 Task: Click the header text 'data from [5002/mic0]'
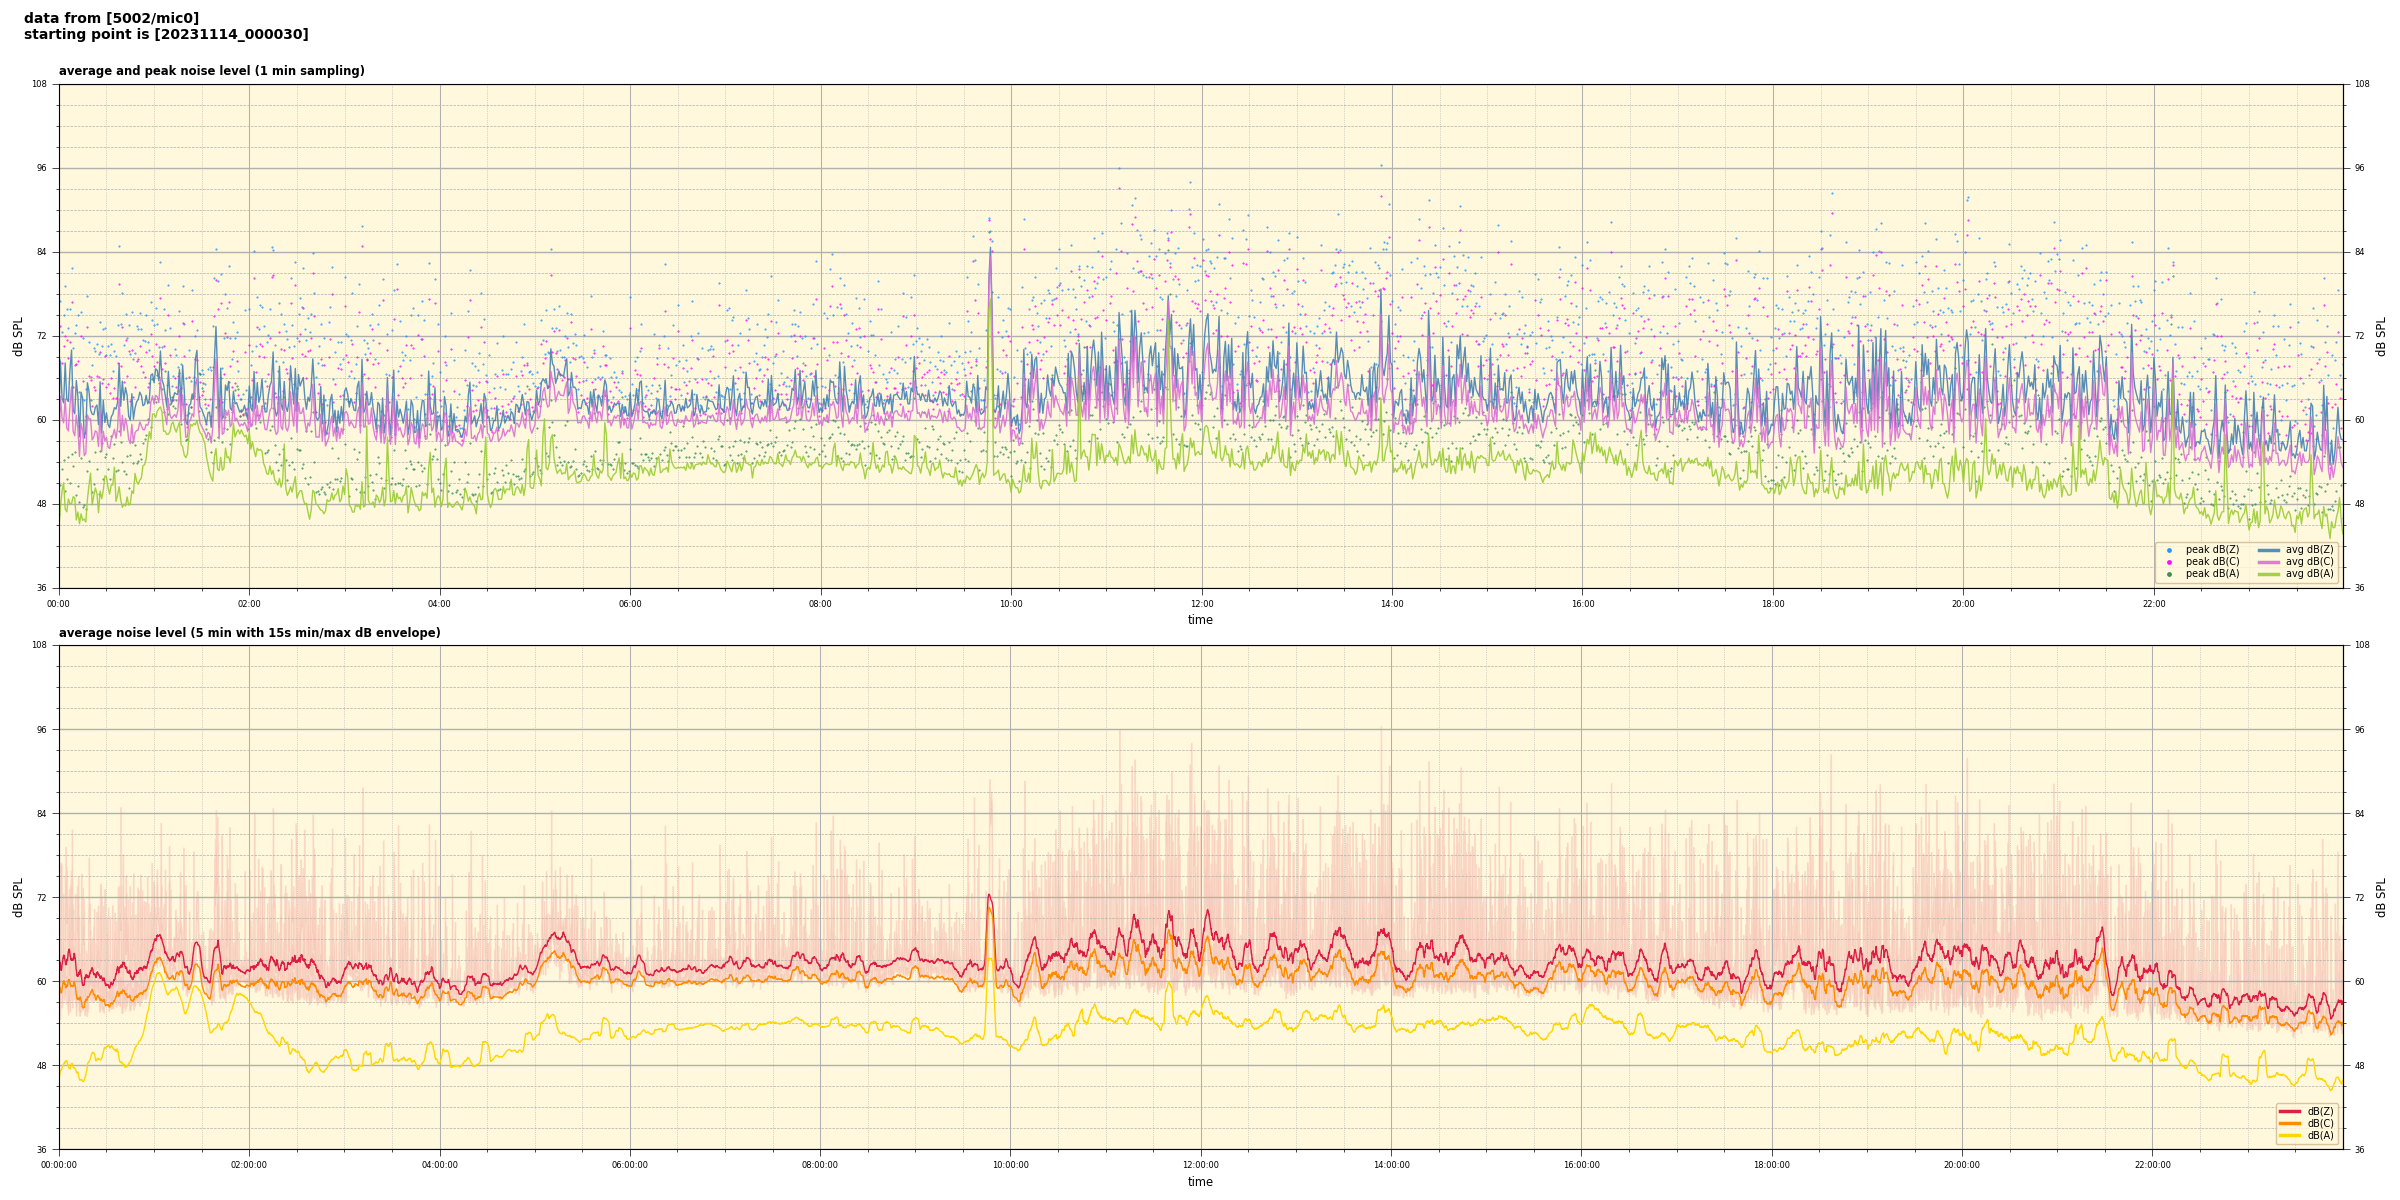coord(111,19)
